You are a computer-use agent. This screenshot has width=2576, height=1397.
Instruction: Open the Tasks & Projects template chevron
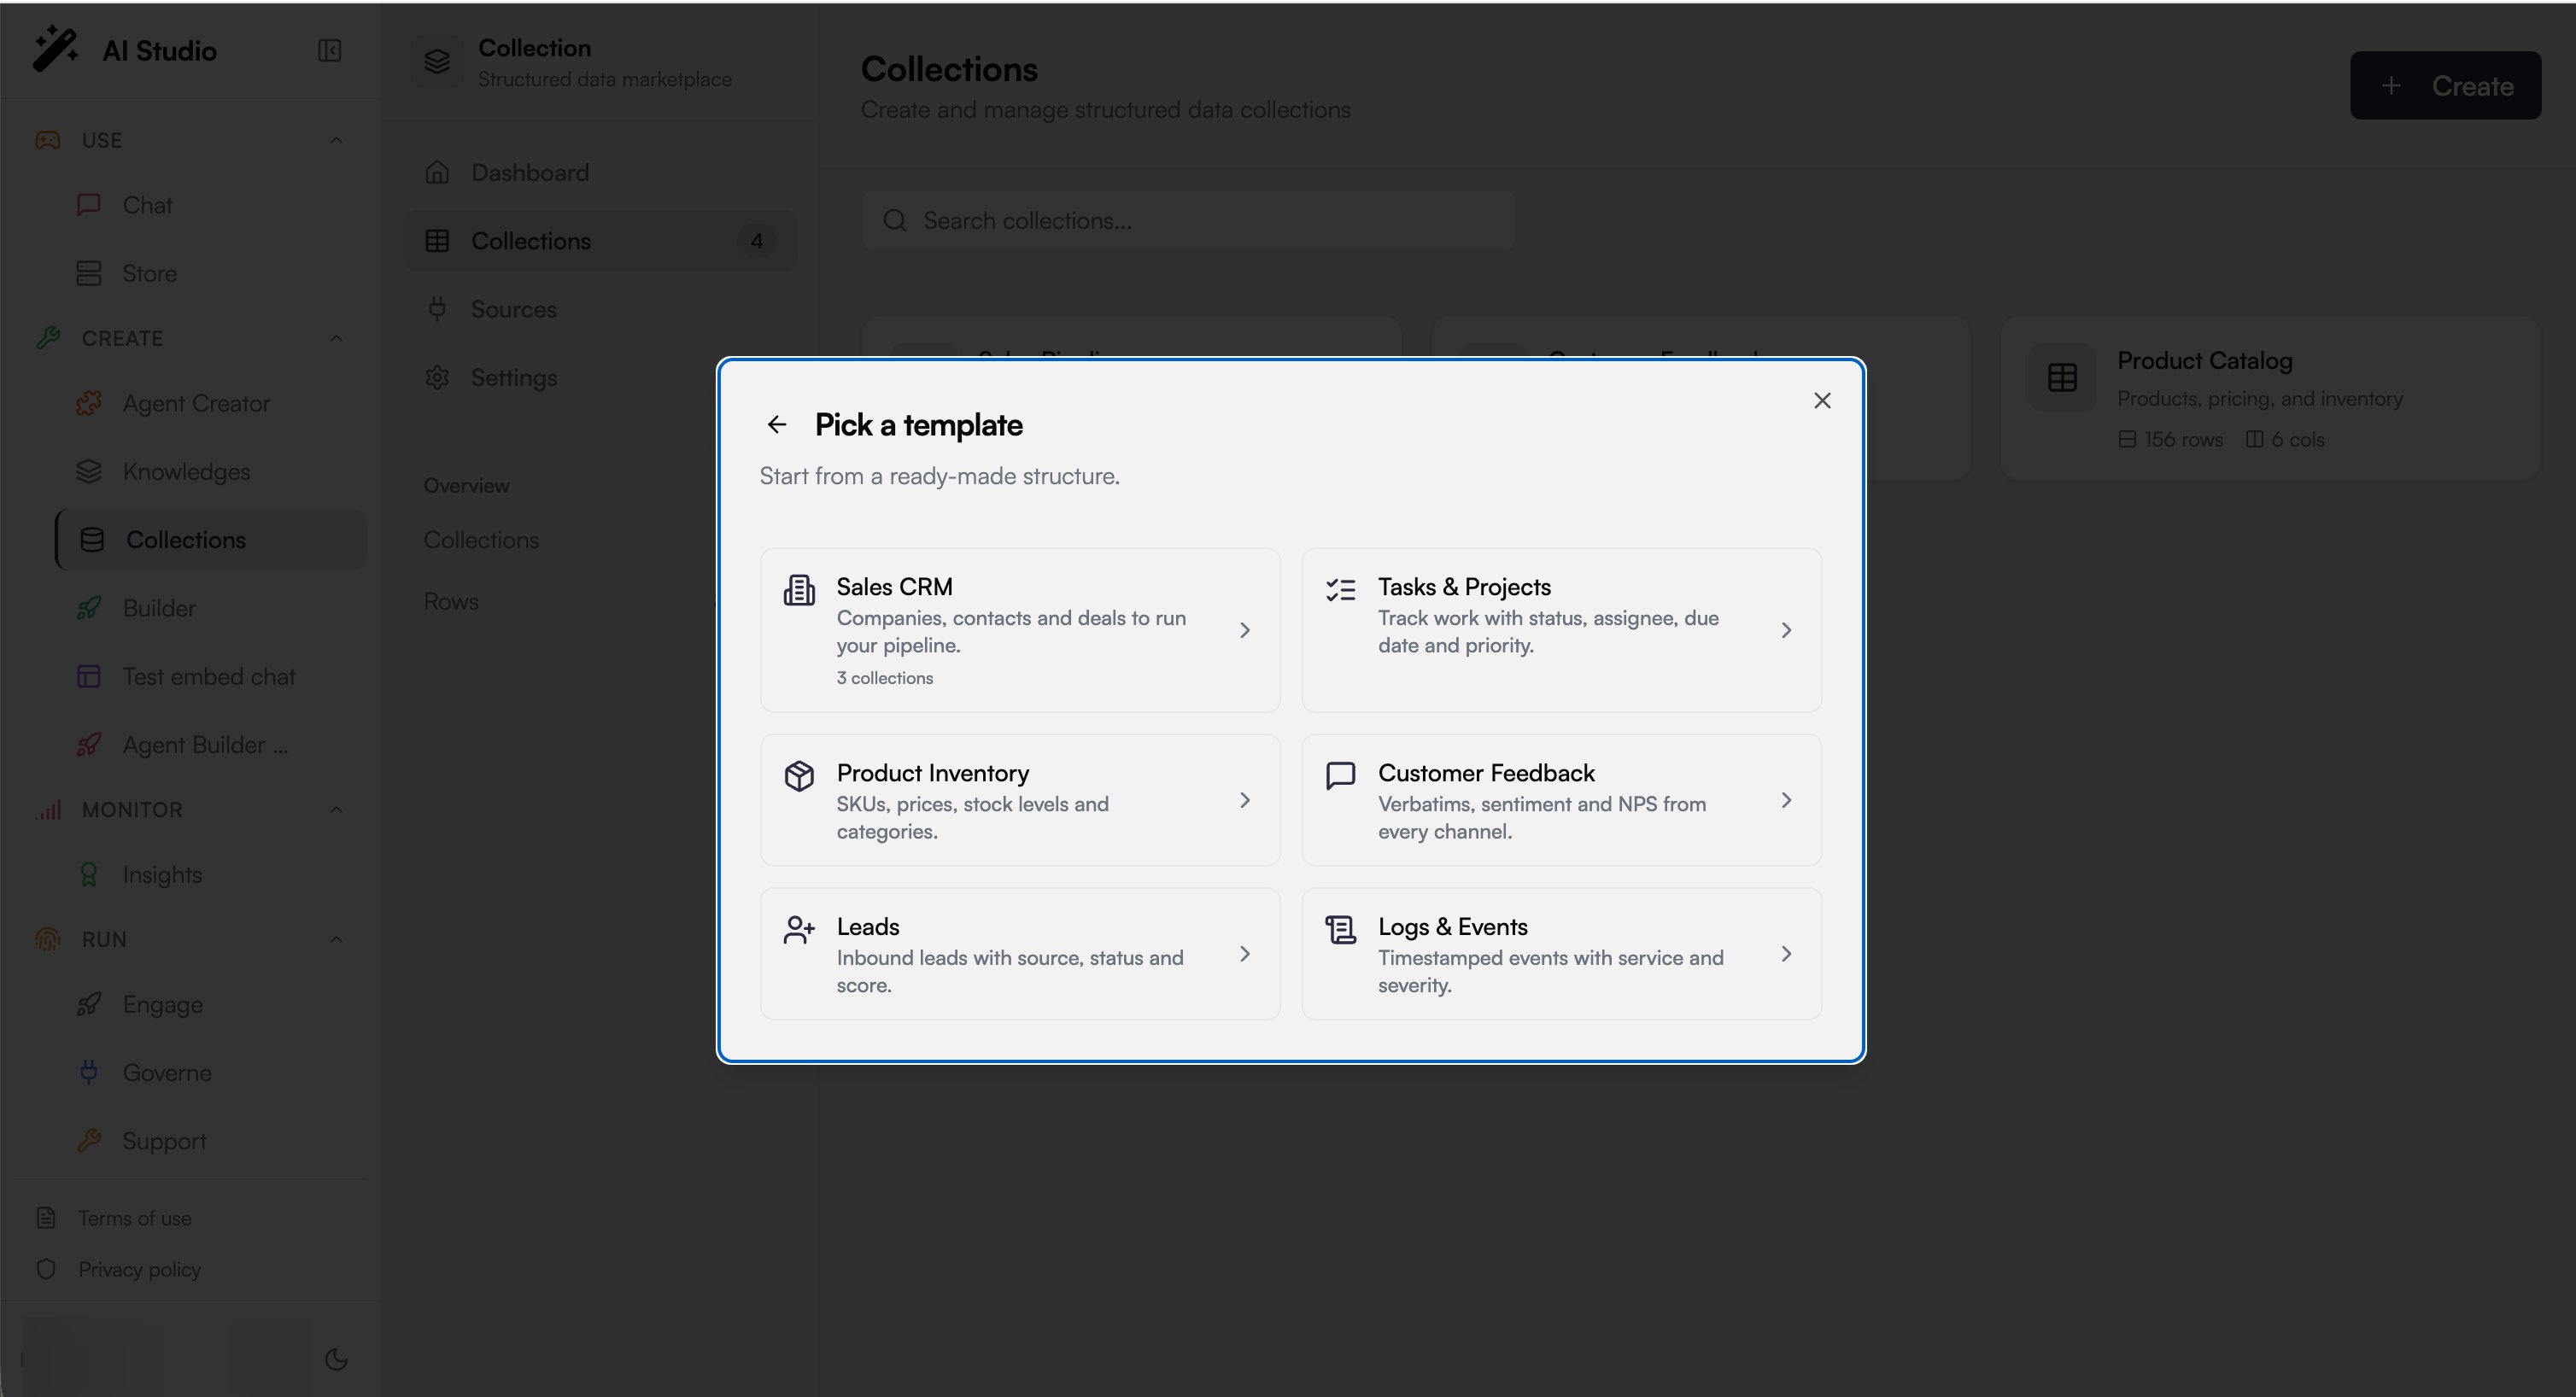click(x=1786, y=630)
